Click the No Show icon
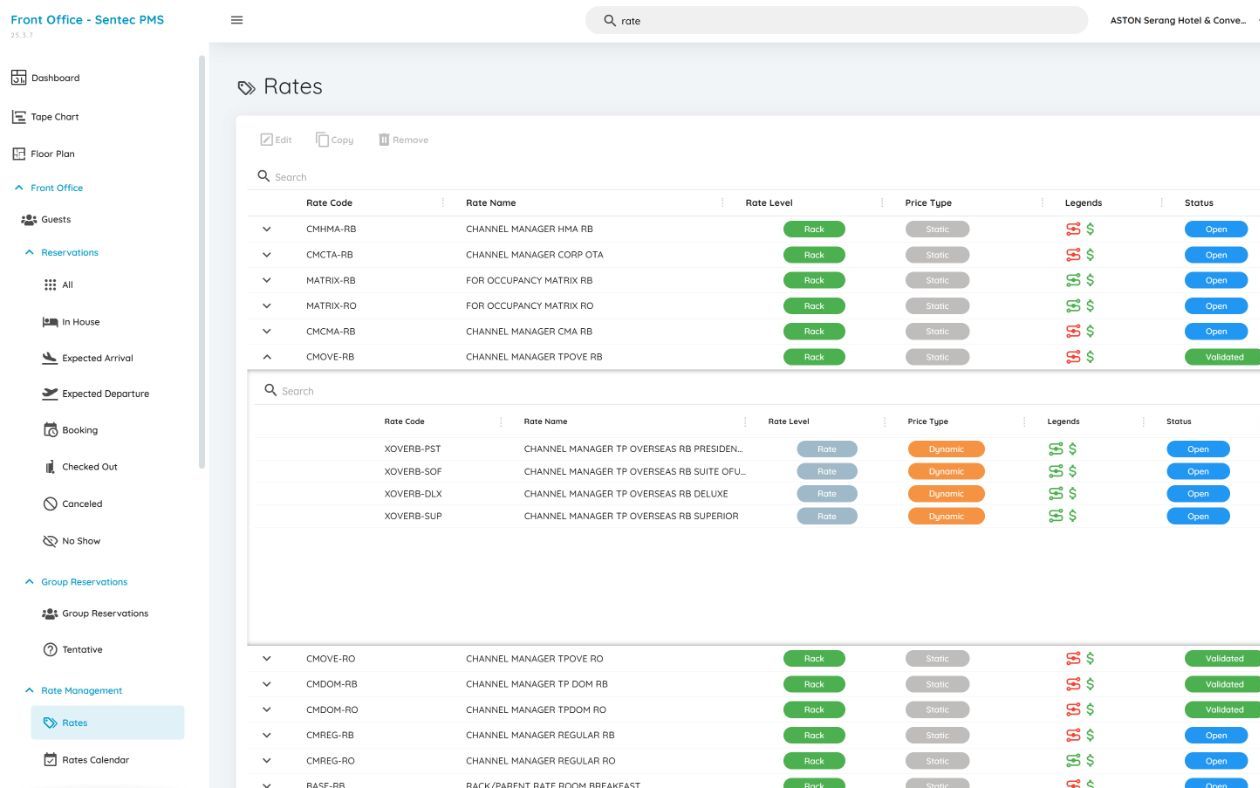The width and height of the screenshot is (1260, 788). point(50,541)
